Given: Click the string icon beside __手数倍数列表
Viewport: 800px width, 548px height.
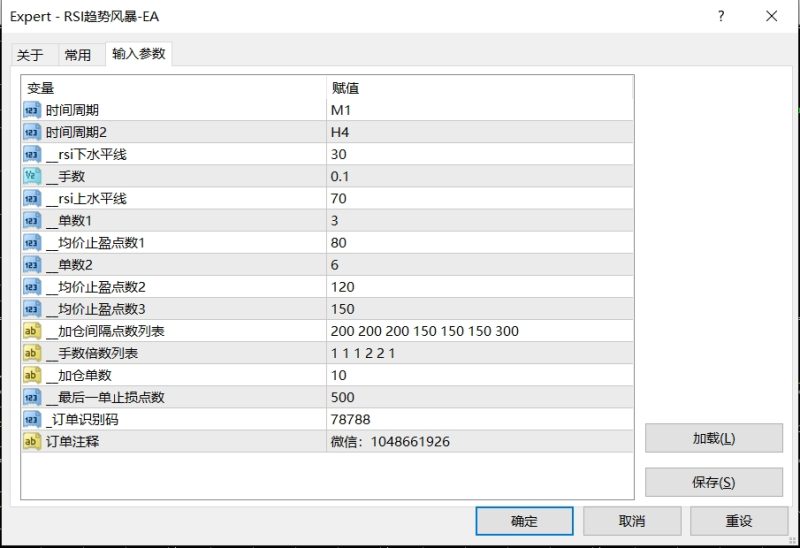Looking at the screenshot, I should click(x=32, y=353).
